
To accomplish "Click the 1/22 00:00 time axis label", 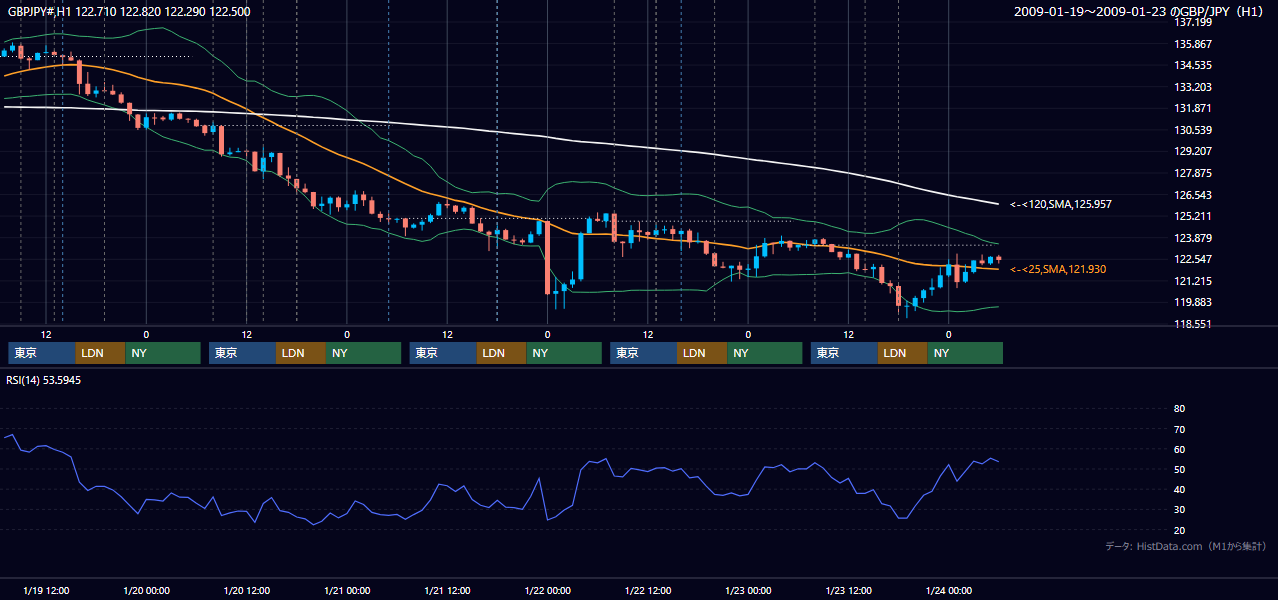I will click(547, 591).
